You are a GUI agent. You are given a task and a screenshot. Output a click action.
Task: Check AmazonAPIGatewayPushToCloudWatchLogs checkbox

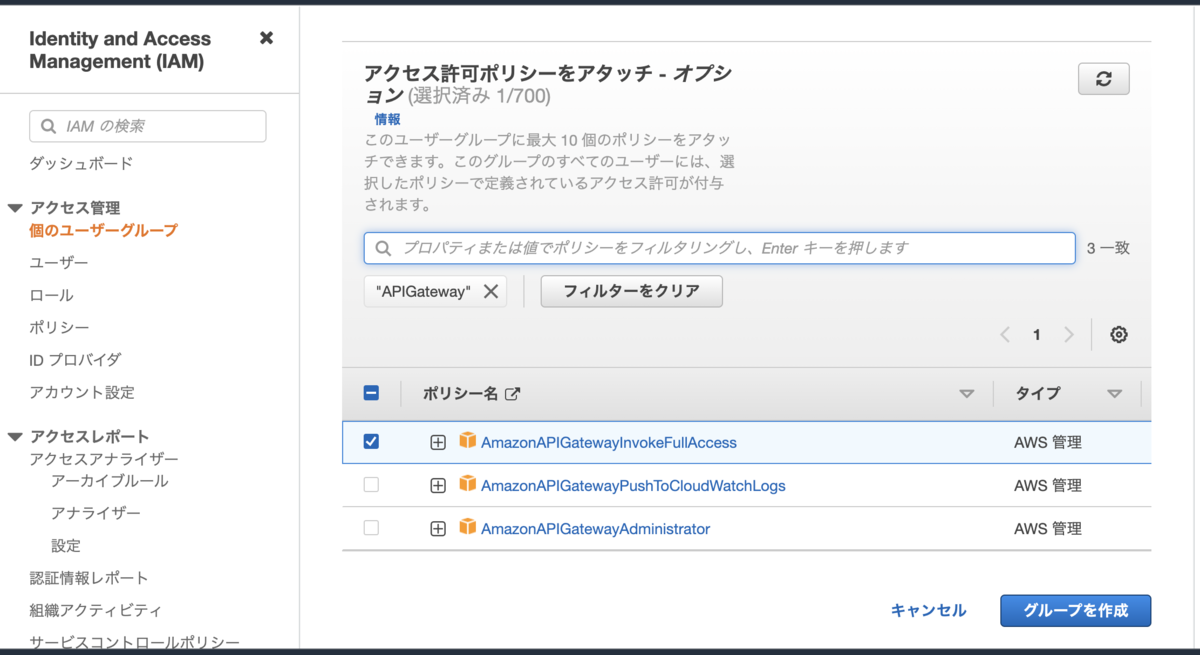click(x=371, y=485)
